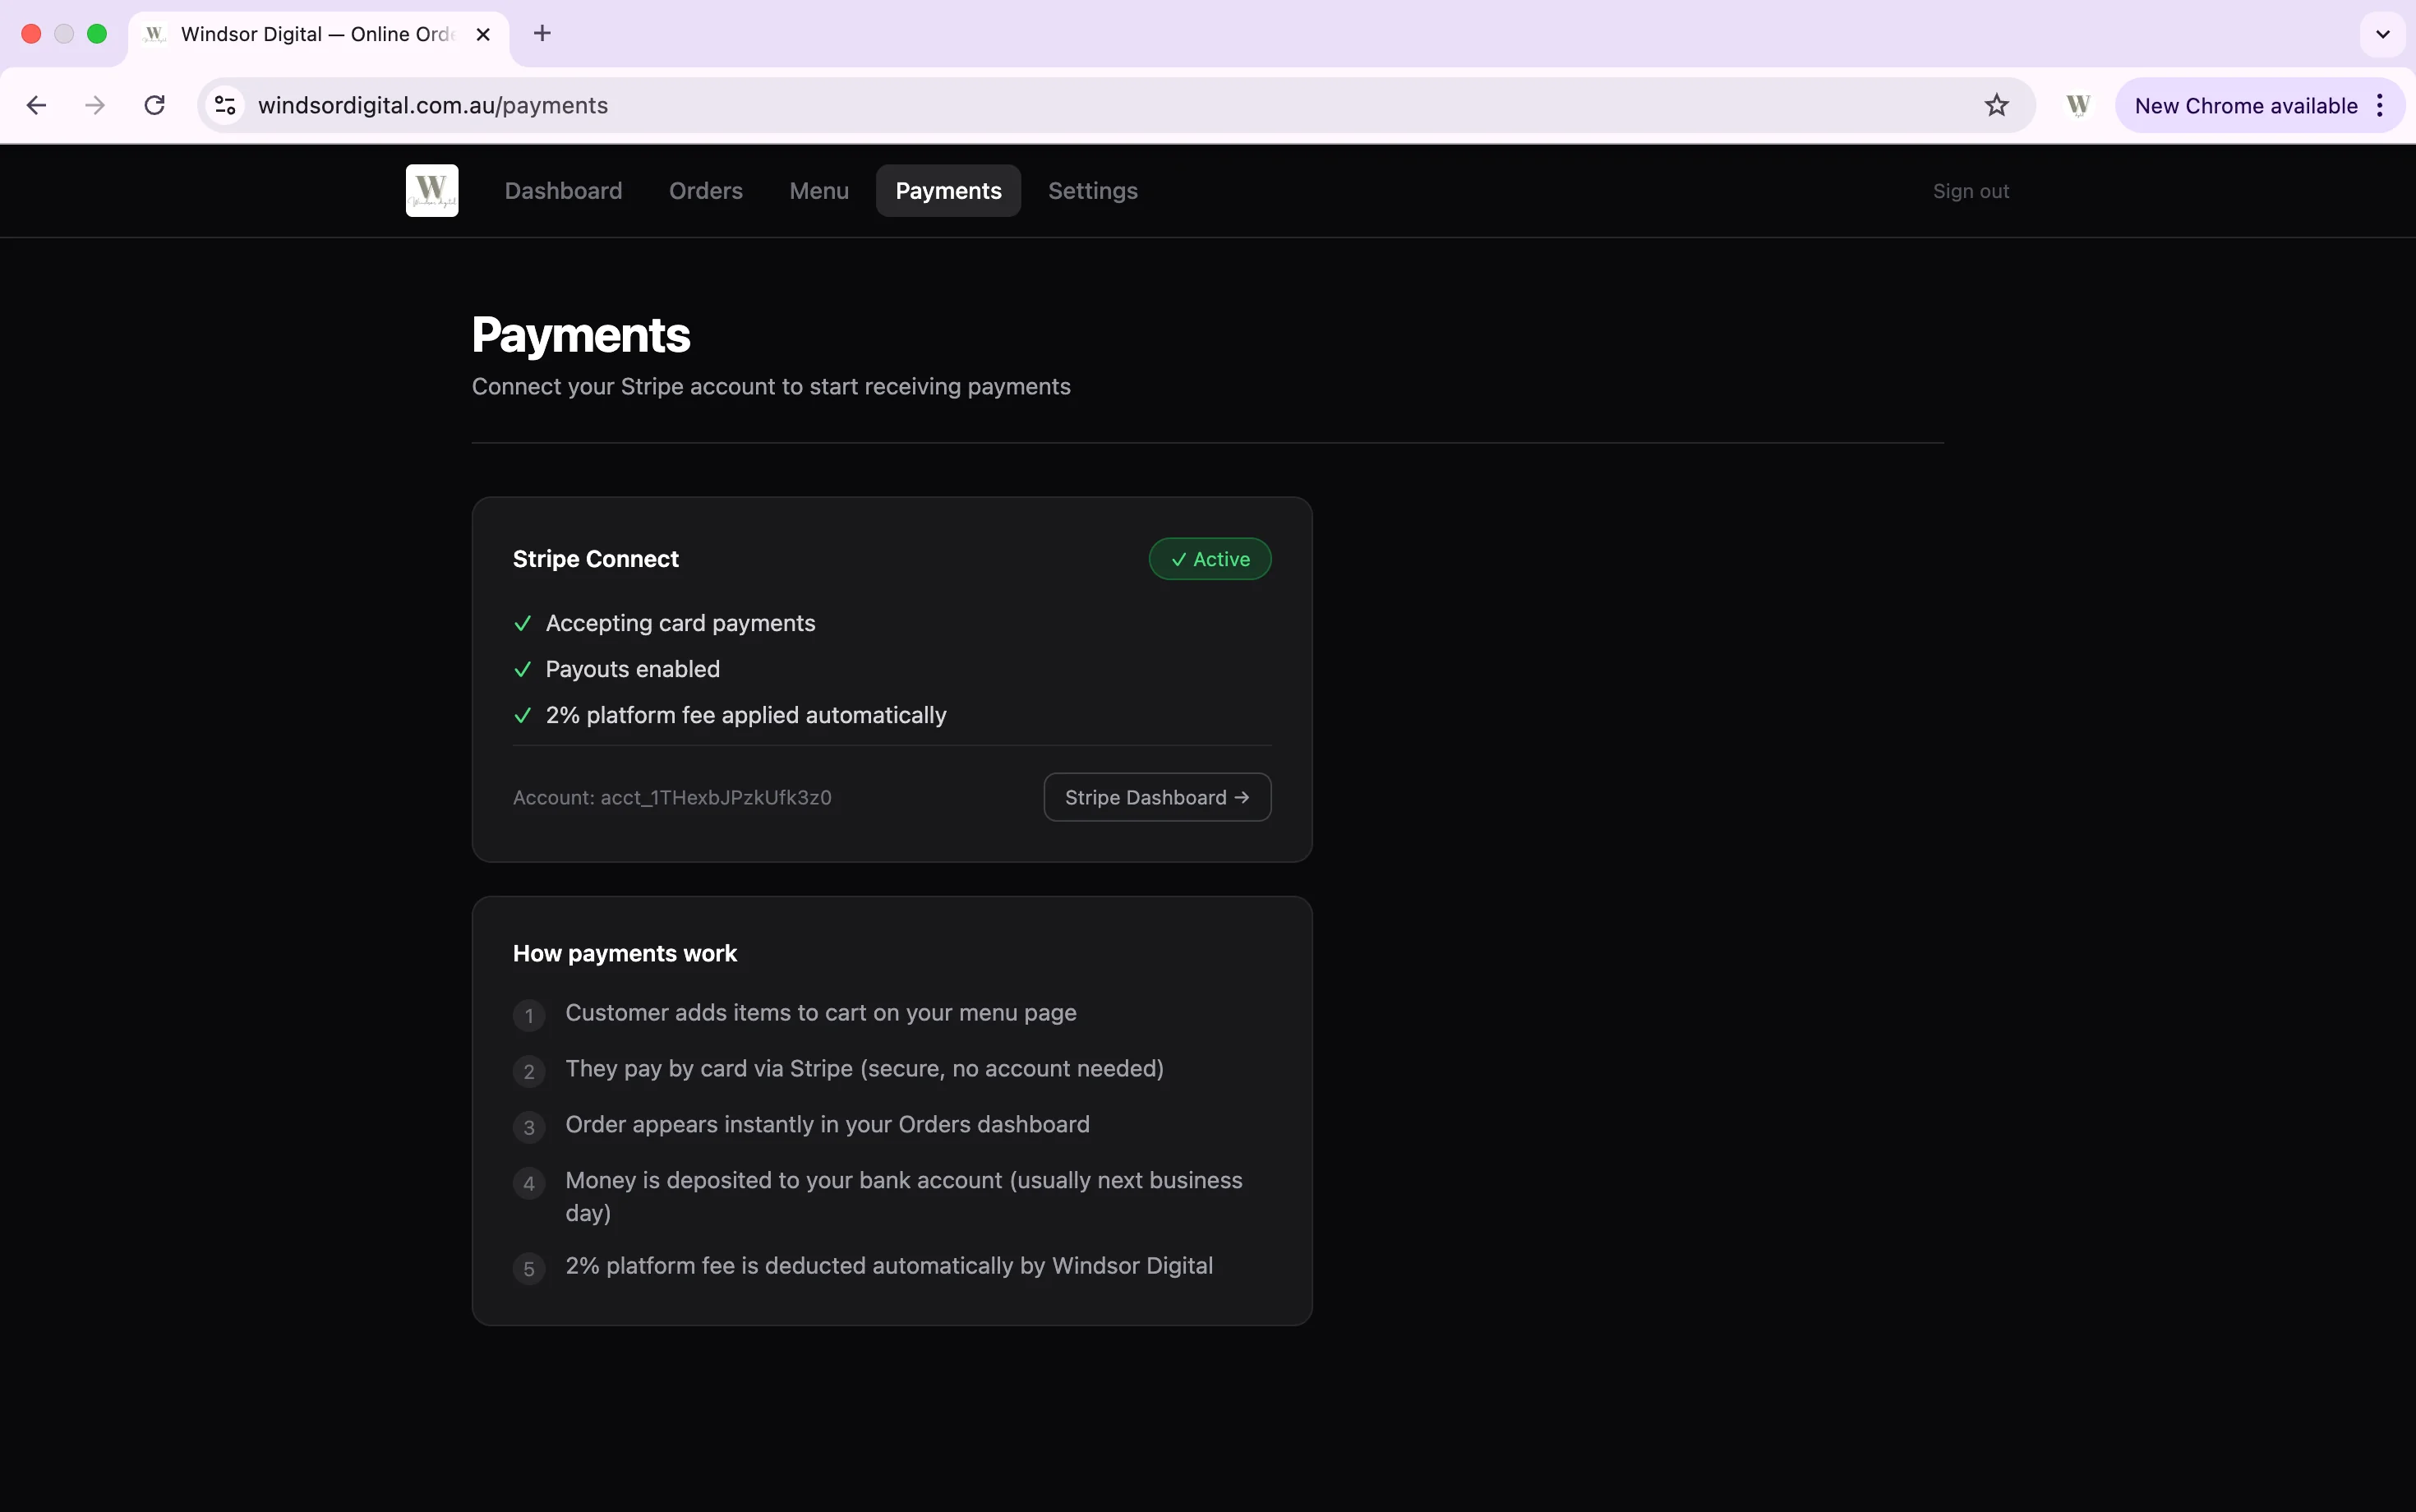This screenshot has width=2416, height=1512.
Task: Bookmark this page with the star icon
Action: pos(1996,105)
